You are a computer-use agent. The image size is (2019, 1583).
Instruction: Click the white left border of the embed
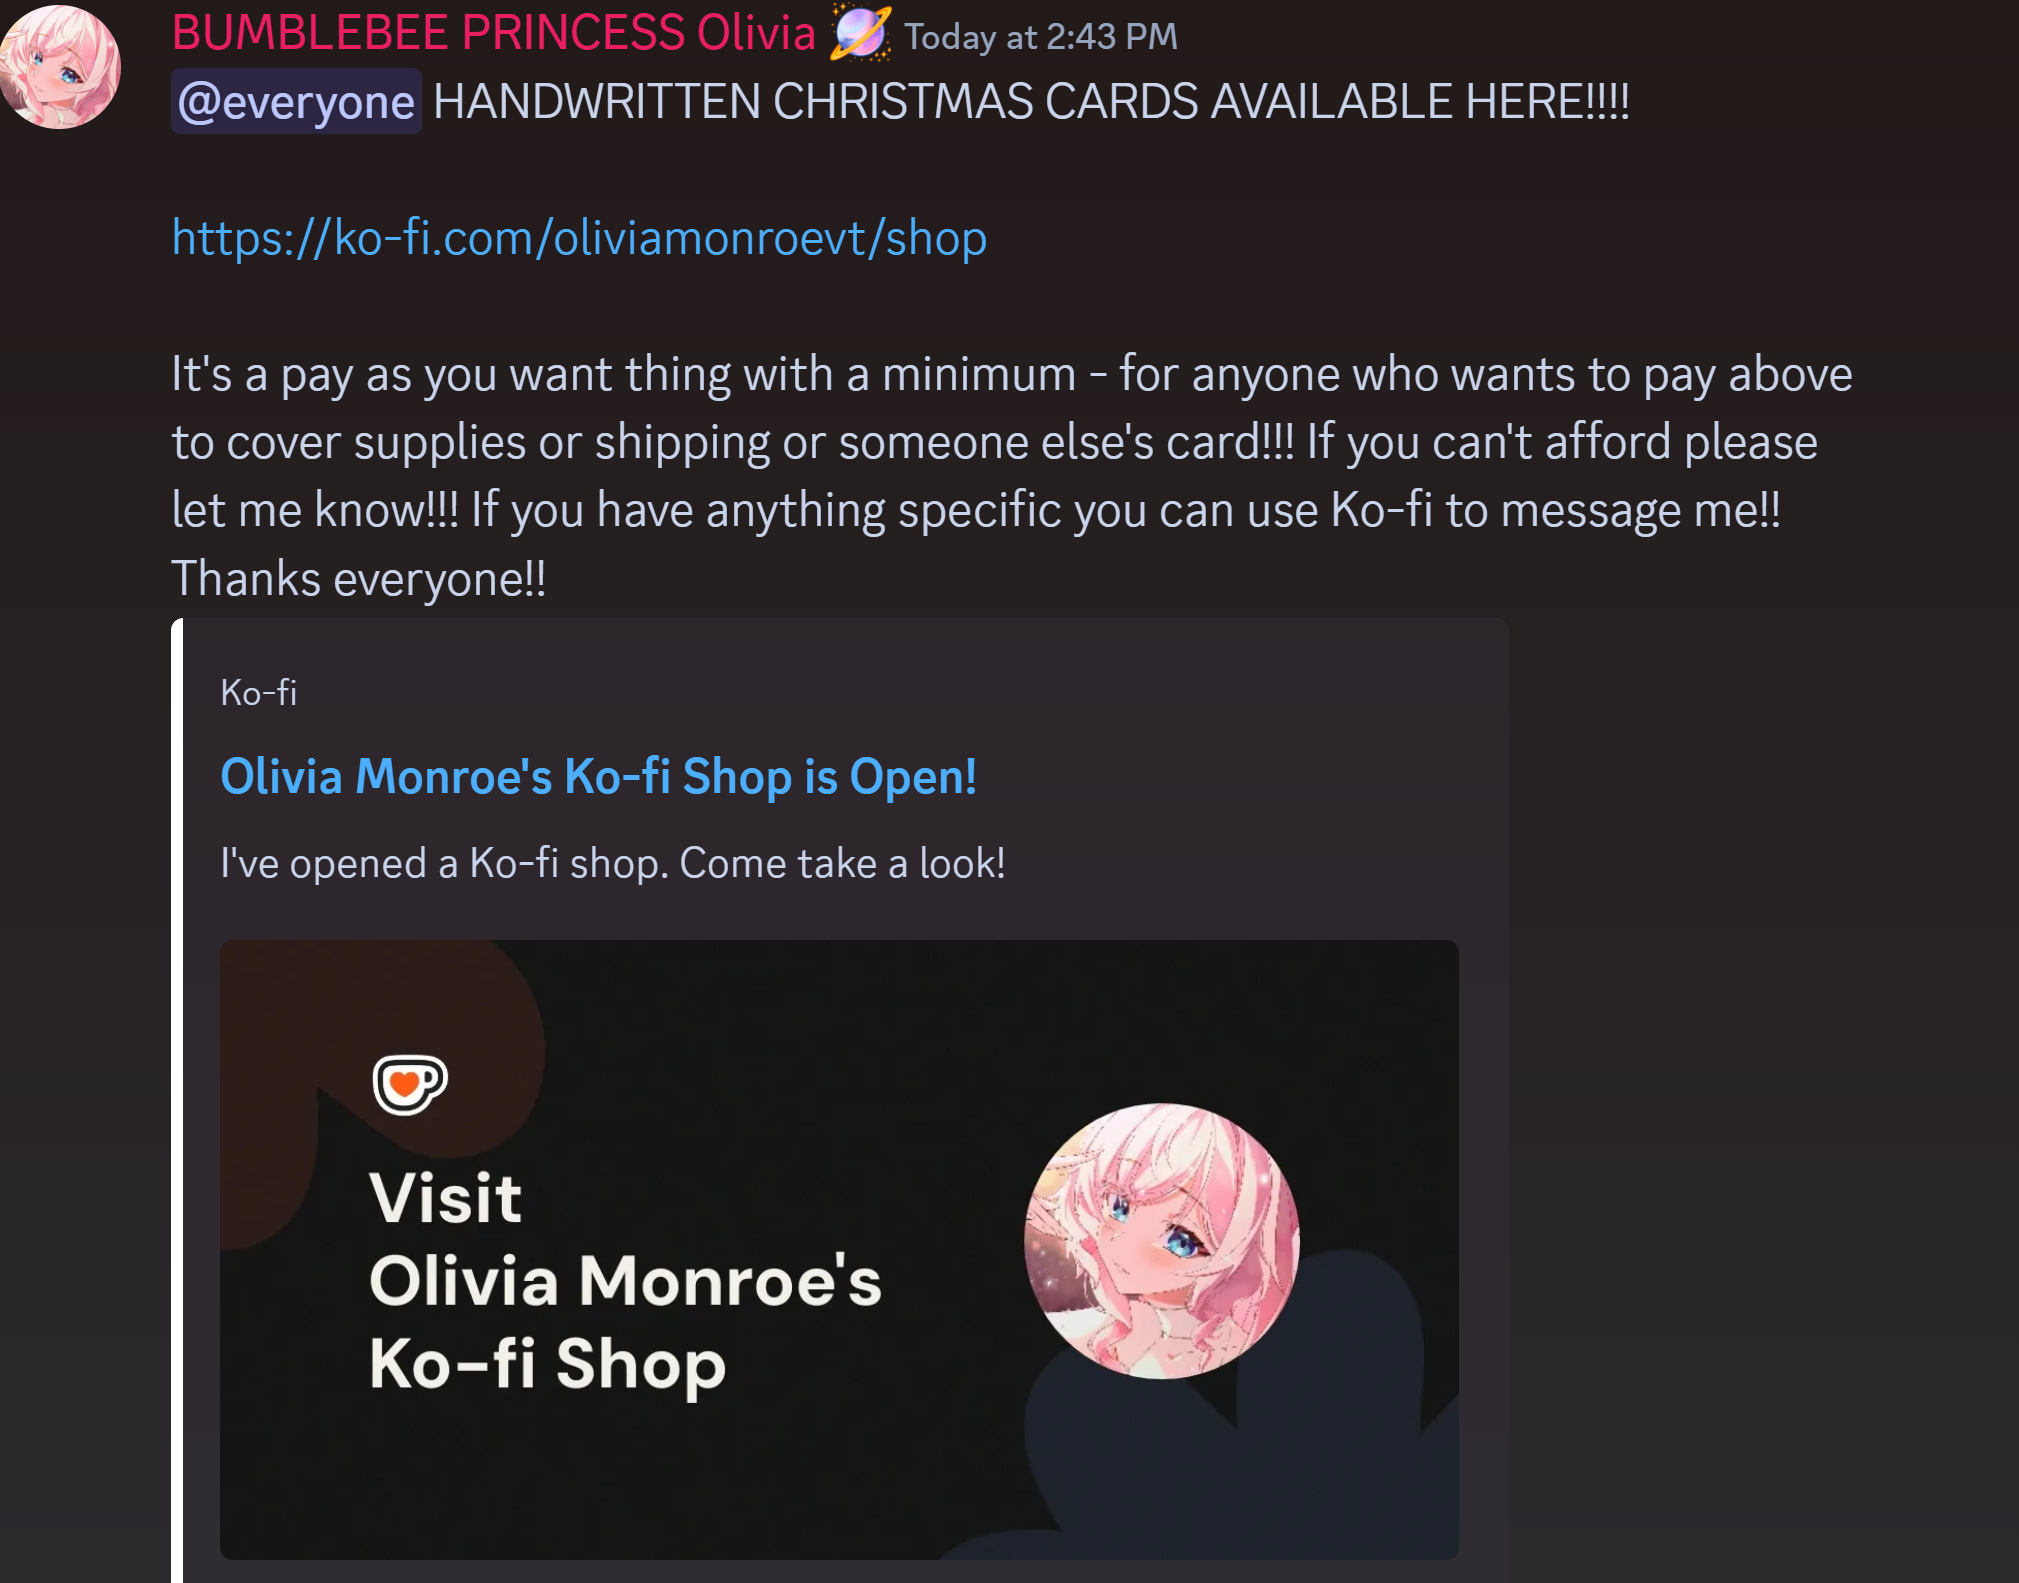point(177,1100)
